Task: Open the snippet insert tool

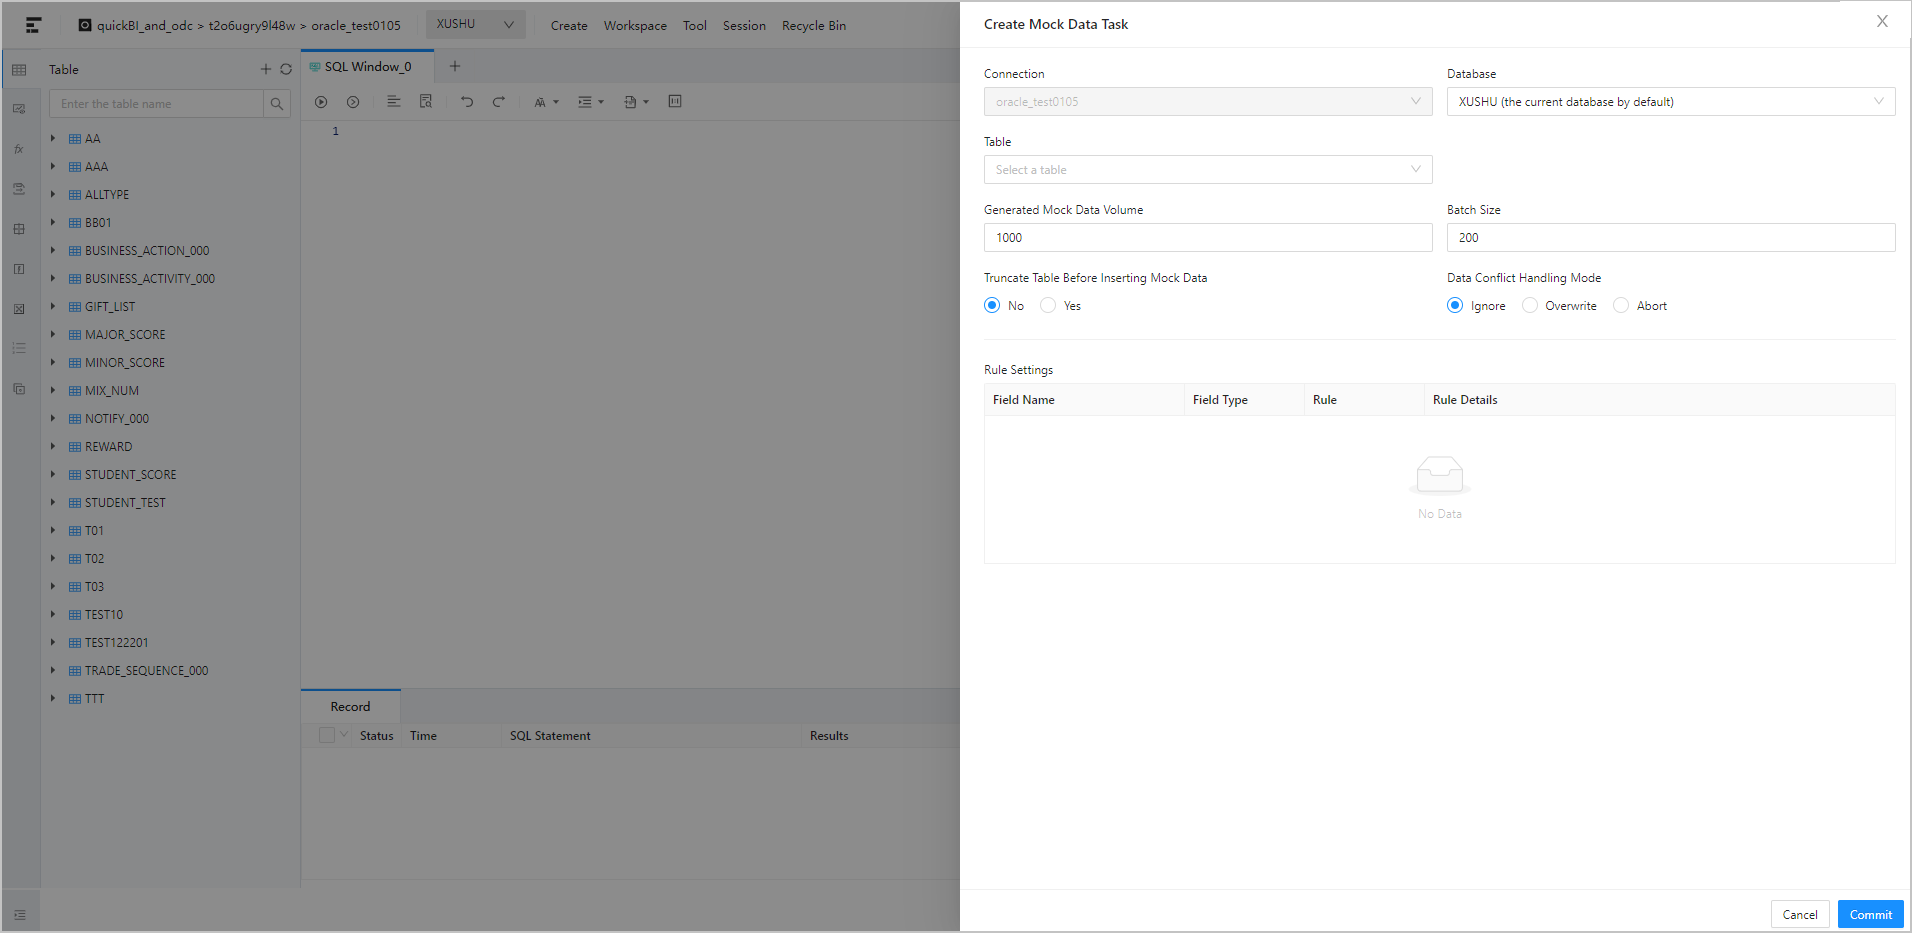Action: click(x=636, y=102)
